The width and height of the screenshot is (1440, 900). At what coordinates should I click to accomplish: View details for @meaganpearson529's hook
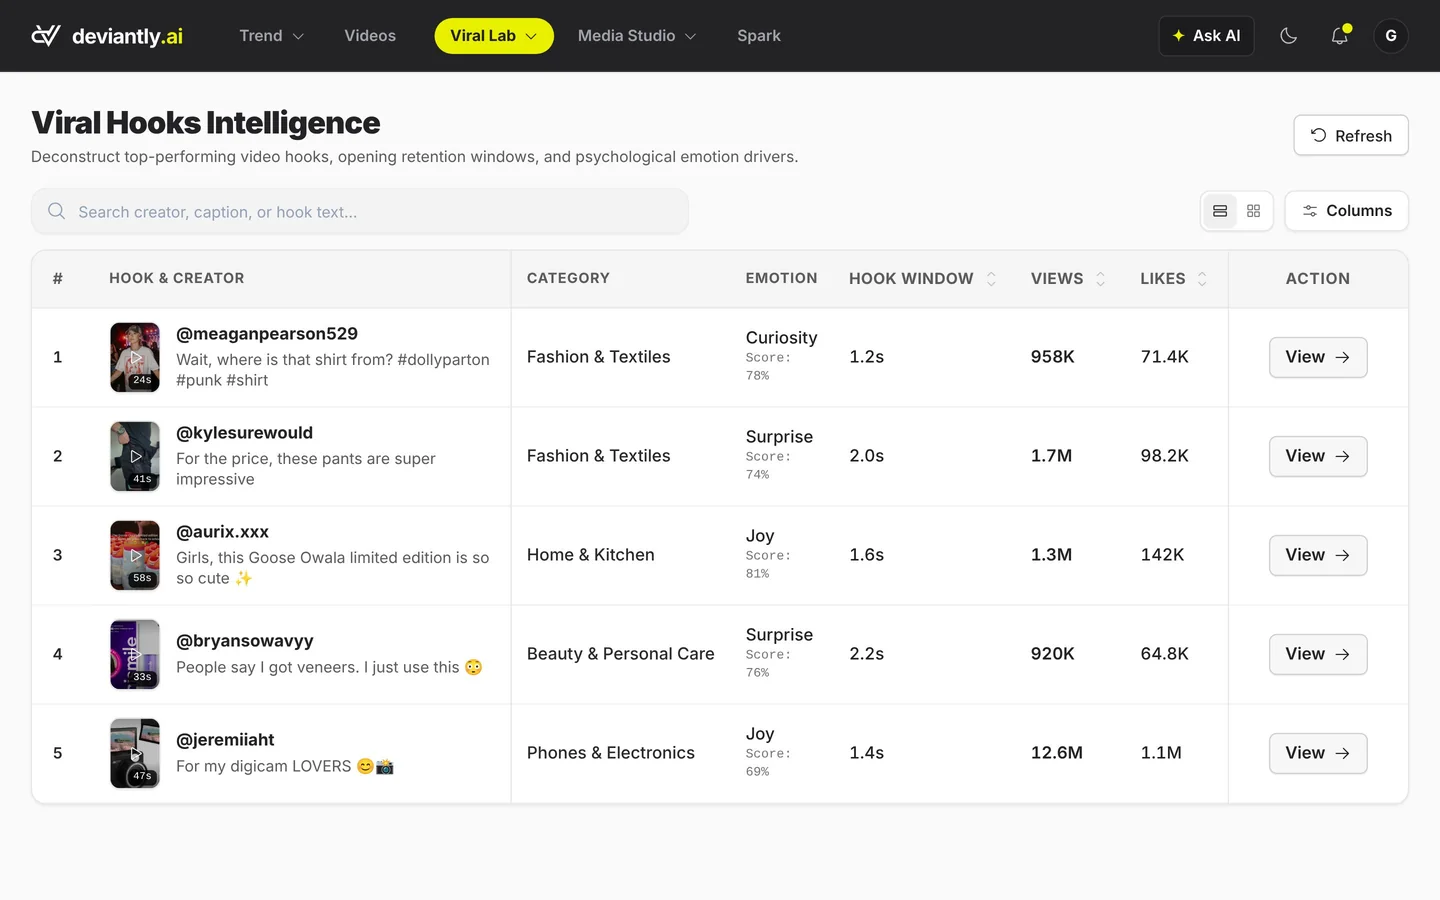(x=1318, y=357)
